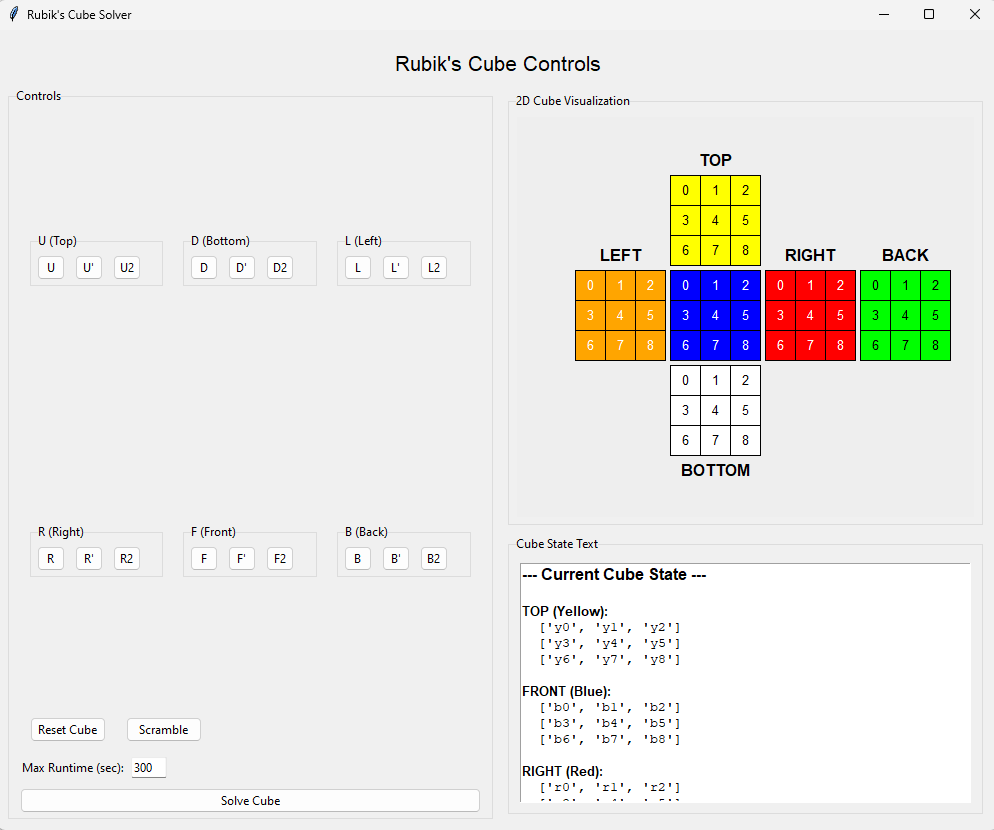Viewport: 994px width, 830px height.
Task: Click blue front face center tile 4
Action: click(x=715, y=315)
